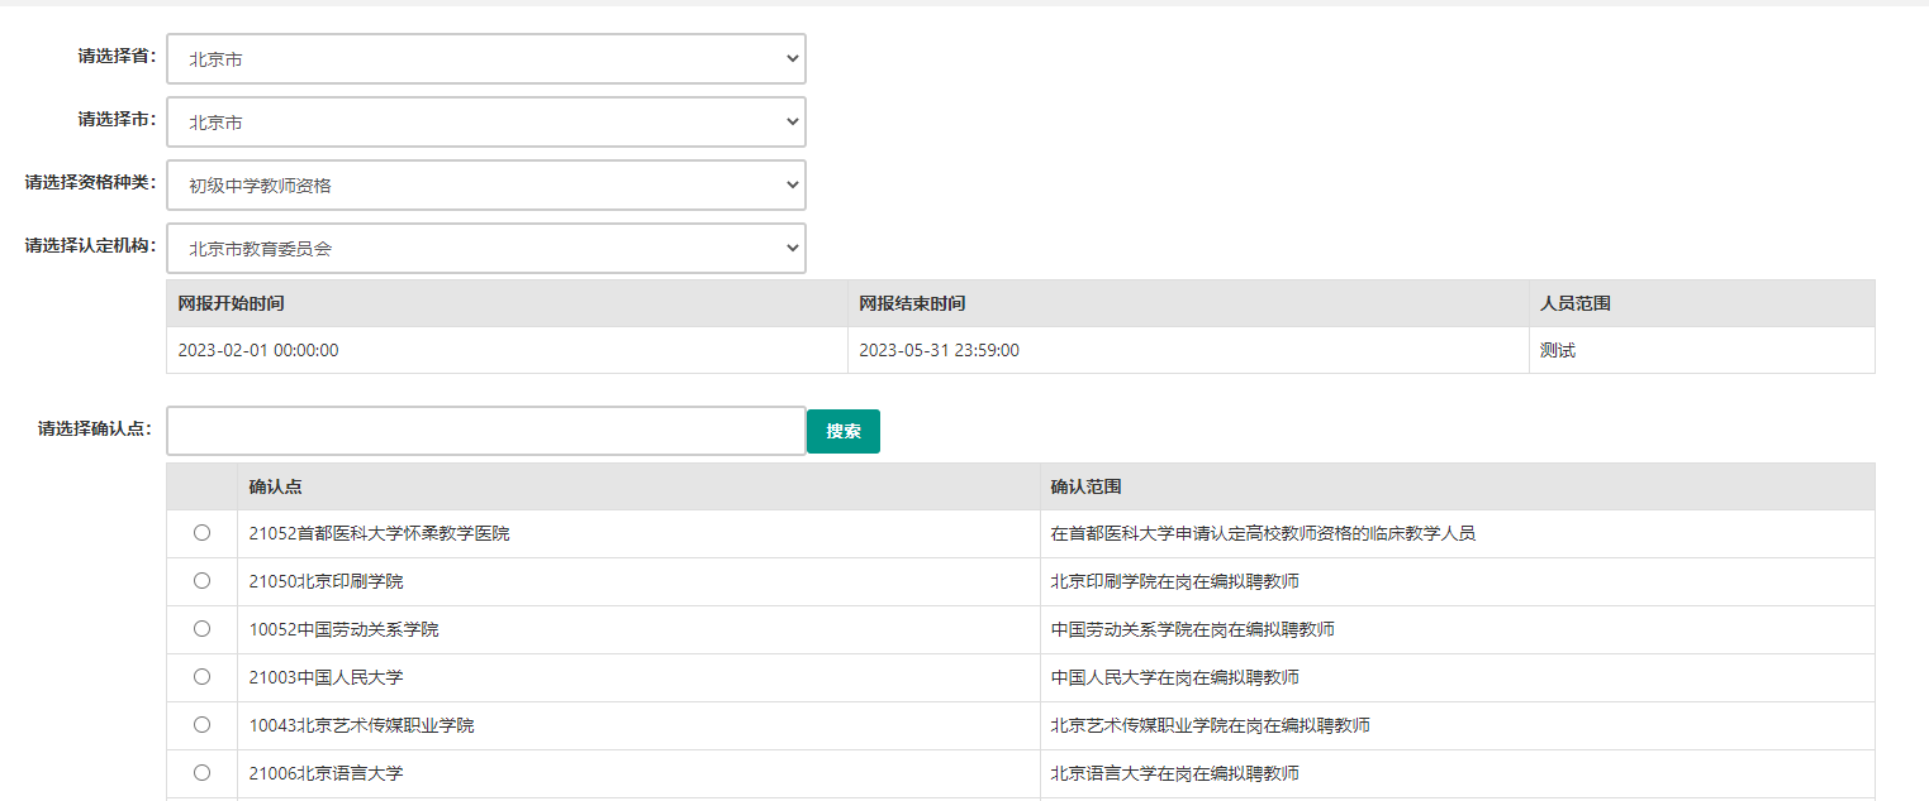Select radio for 21050北京印刷学院

[202, 581]
